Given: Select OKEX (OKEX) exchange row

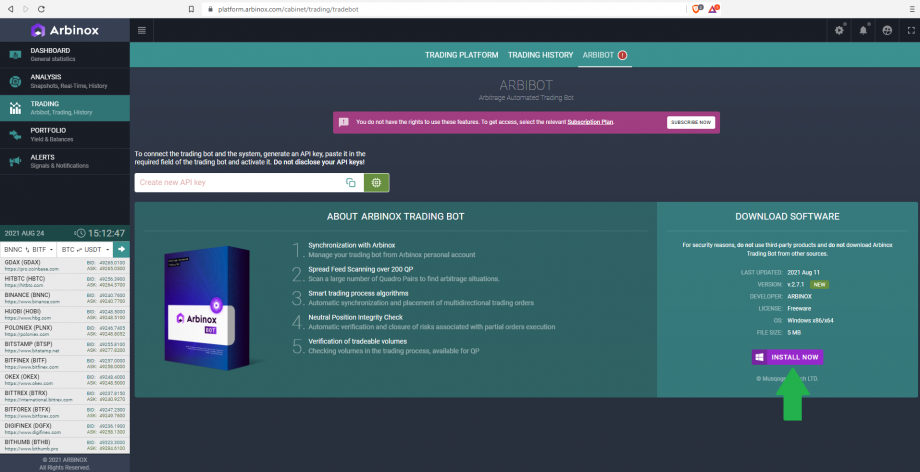Looking at the screenshot, I should coord(65,380).
